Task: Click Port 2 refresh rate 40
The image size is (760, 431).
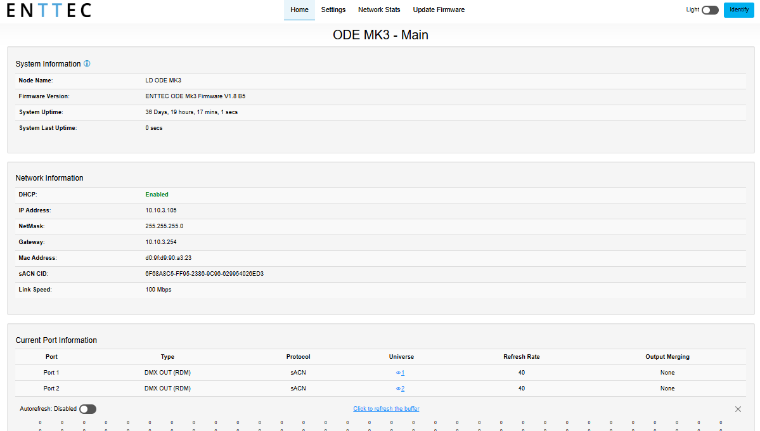Action: 522,389
